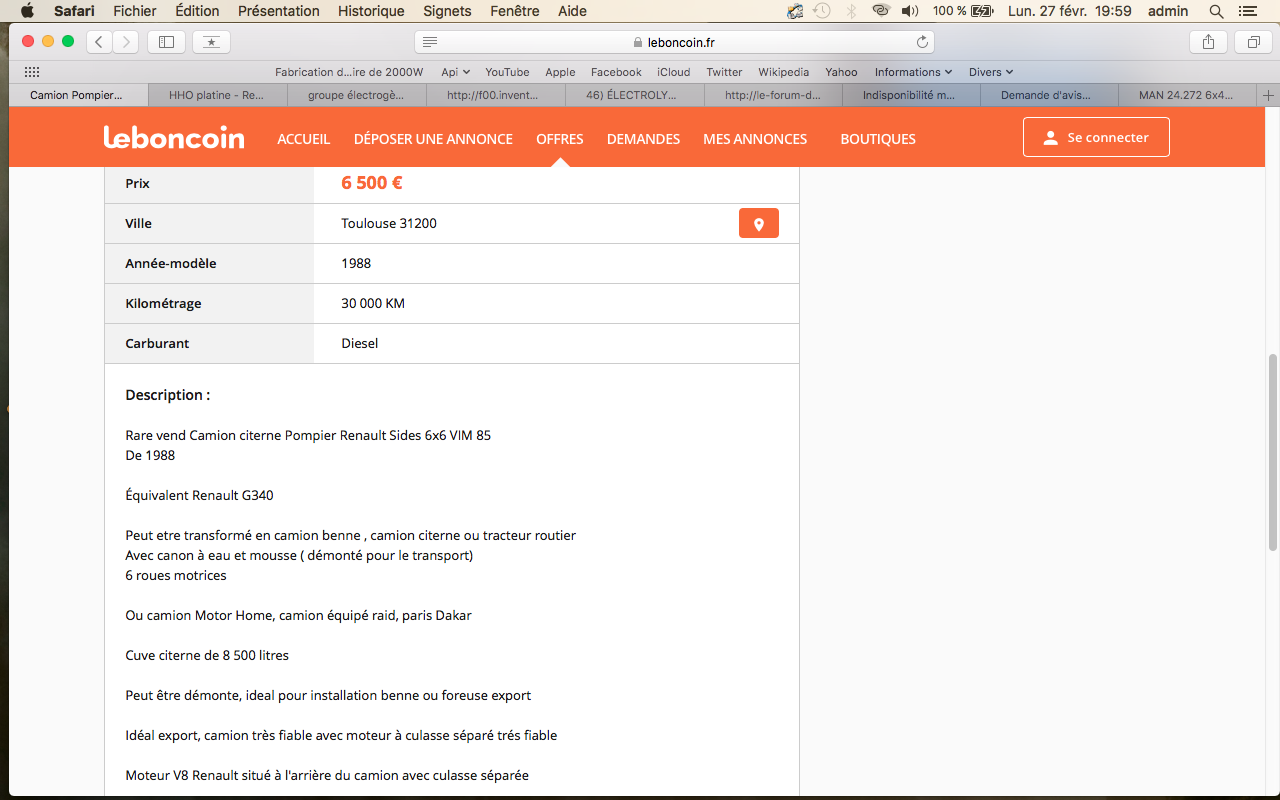Screen dimensions: 1280x800
Task: Open the Top Sites star button
Action: 211,42
